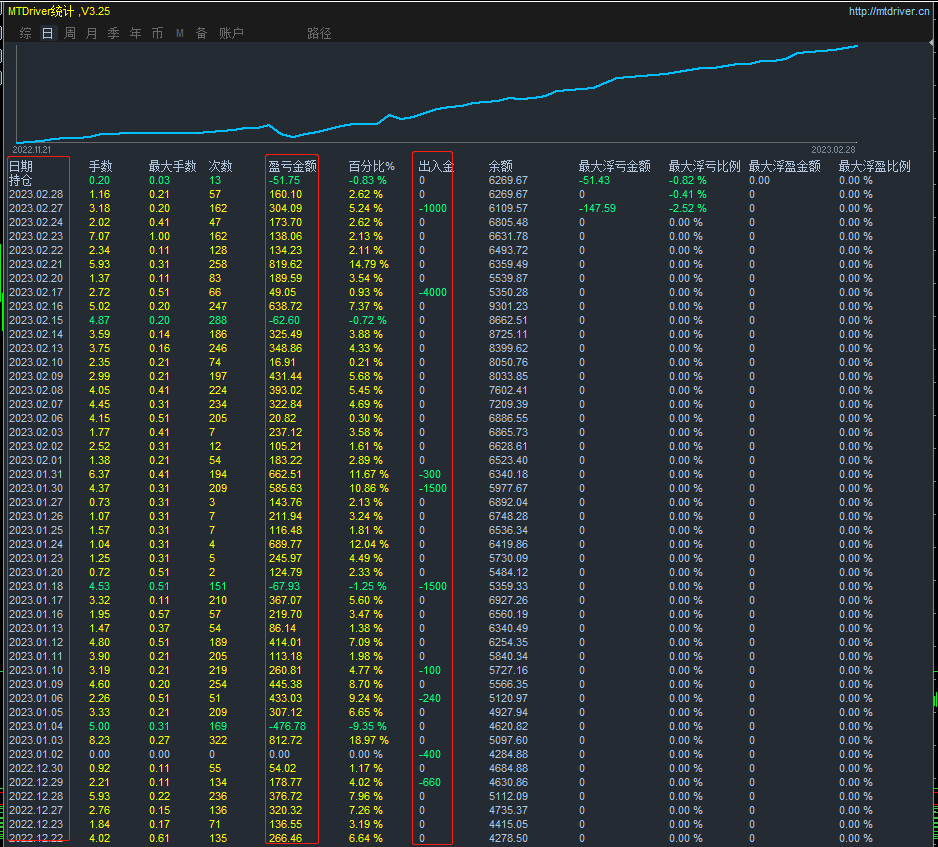Open the 备 tab
938x847 pixels.
pos(201,33)
